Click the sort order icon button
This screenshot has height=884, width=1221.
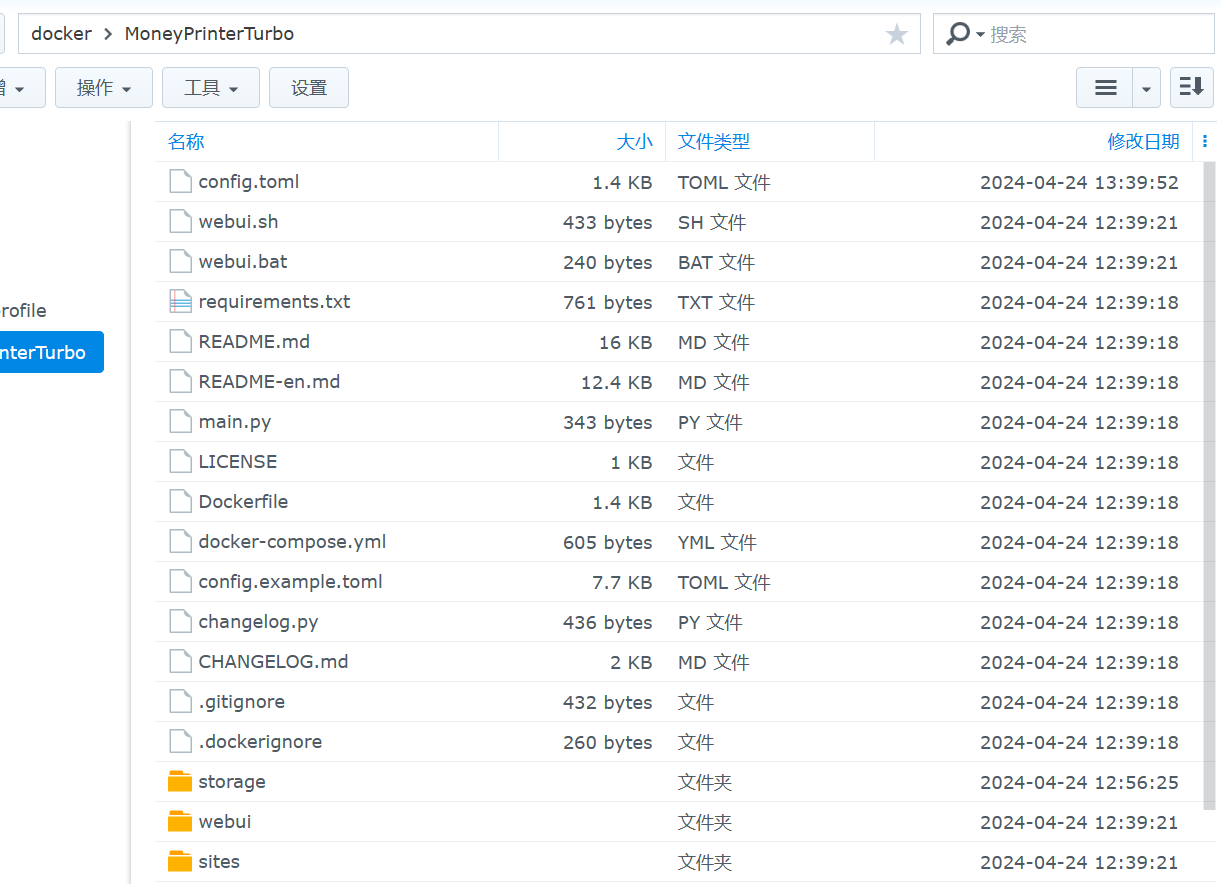coord(1191,88)
